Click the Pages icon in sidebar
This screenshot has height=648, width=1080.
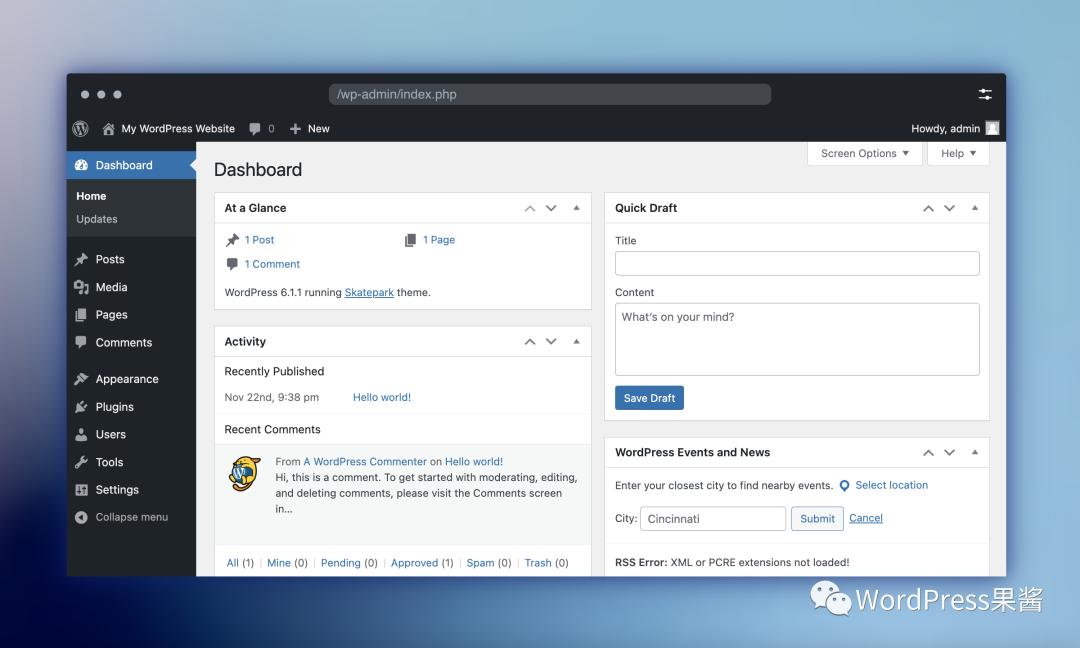click(x=81, y=315)
